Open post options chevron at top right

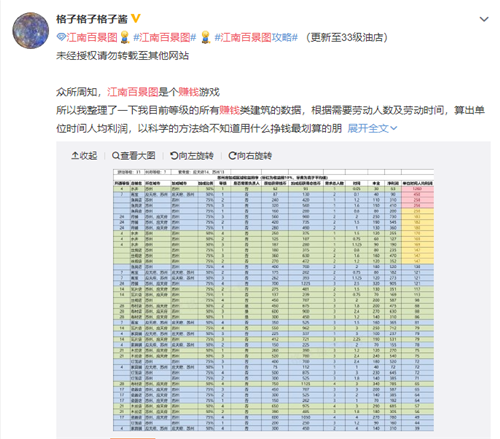coord(484,19)
